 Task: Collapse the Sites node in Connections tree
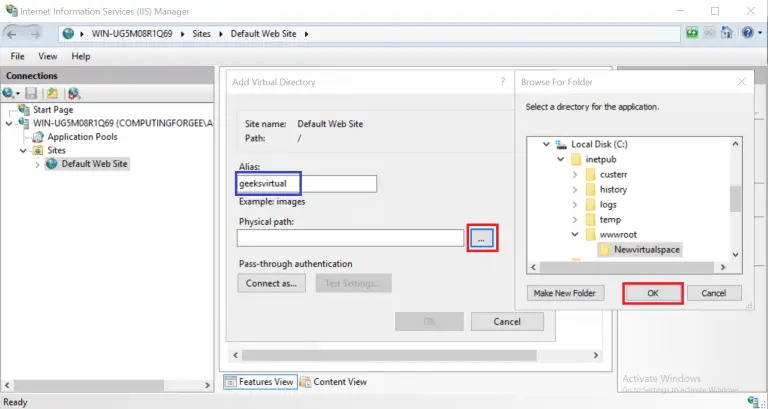[24, 151]
